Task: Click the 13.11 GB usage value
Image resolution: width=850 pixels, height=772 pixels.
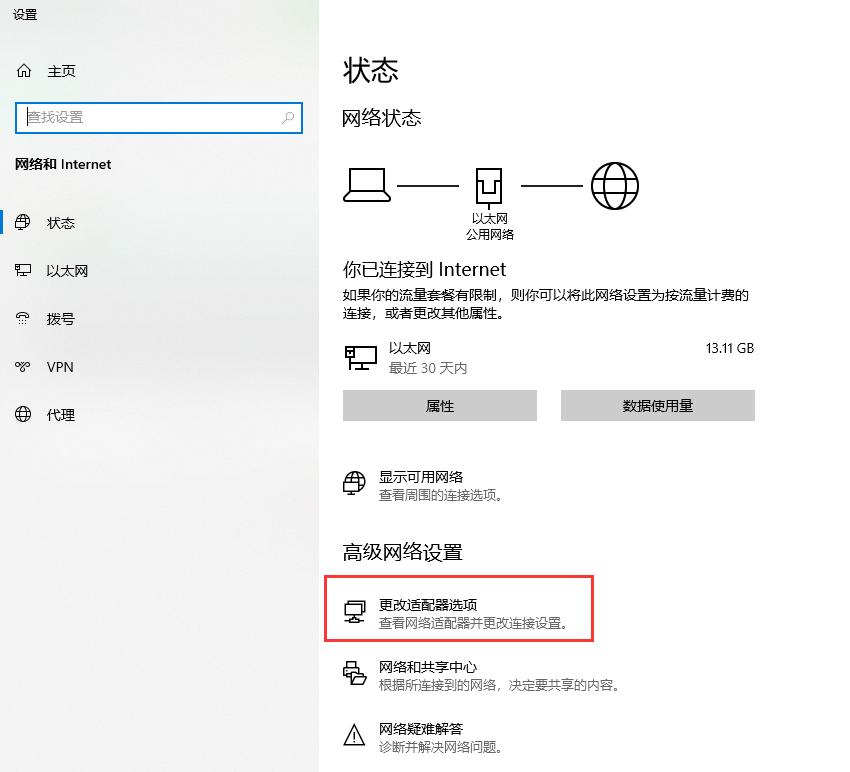Action: [730, 348]
